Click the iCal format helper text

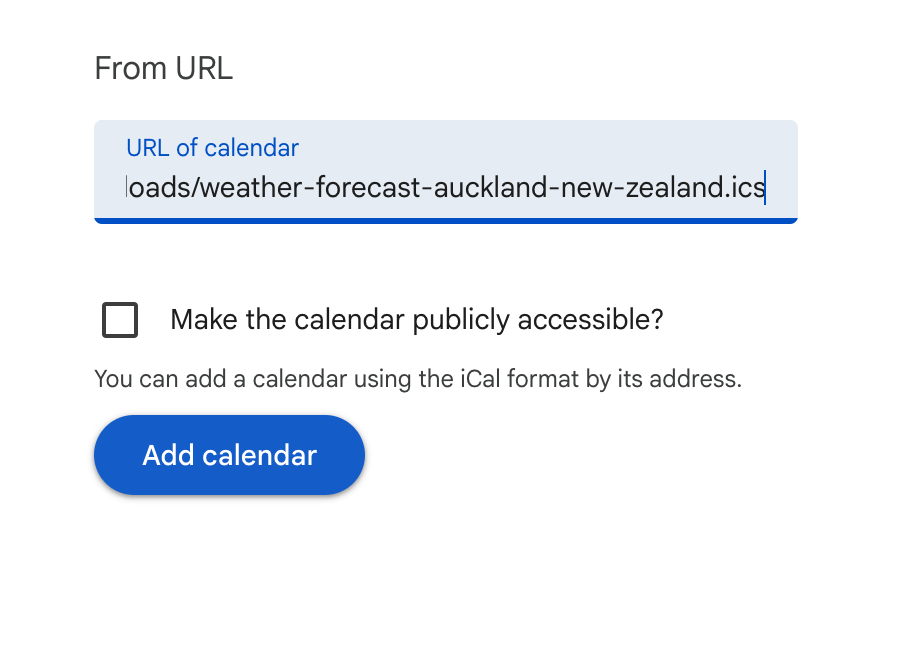[x=417, y=379]
